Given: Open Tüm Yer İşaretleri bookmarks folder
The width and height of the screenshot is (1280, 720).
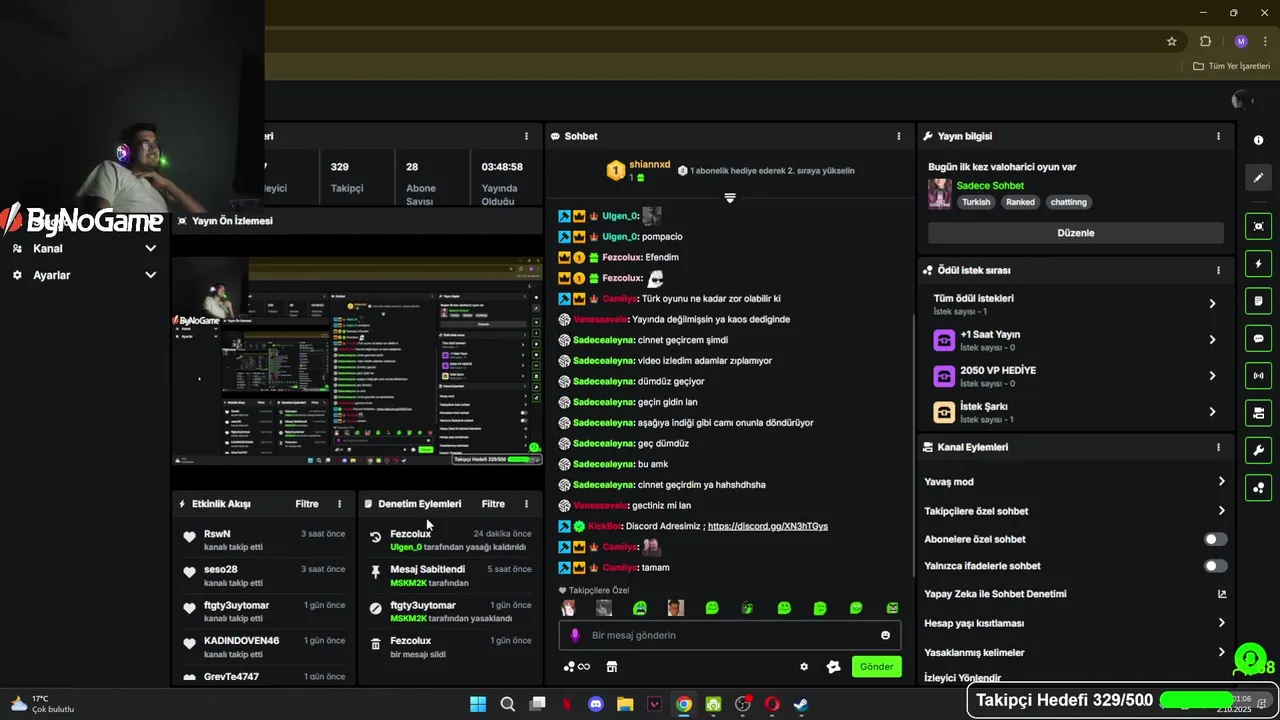Looking at the screenshot, I should [x=1232, y=66].
